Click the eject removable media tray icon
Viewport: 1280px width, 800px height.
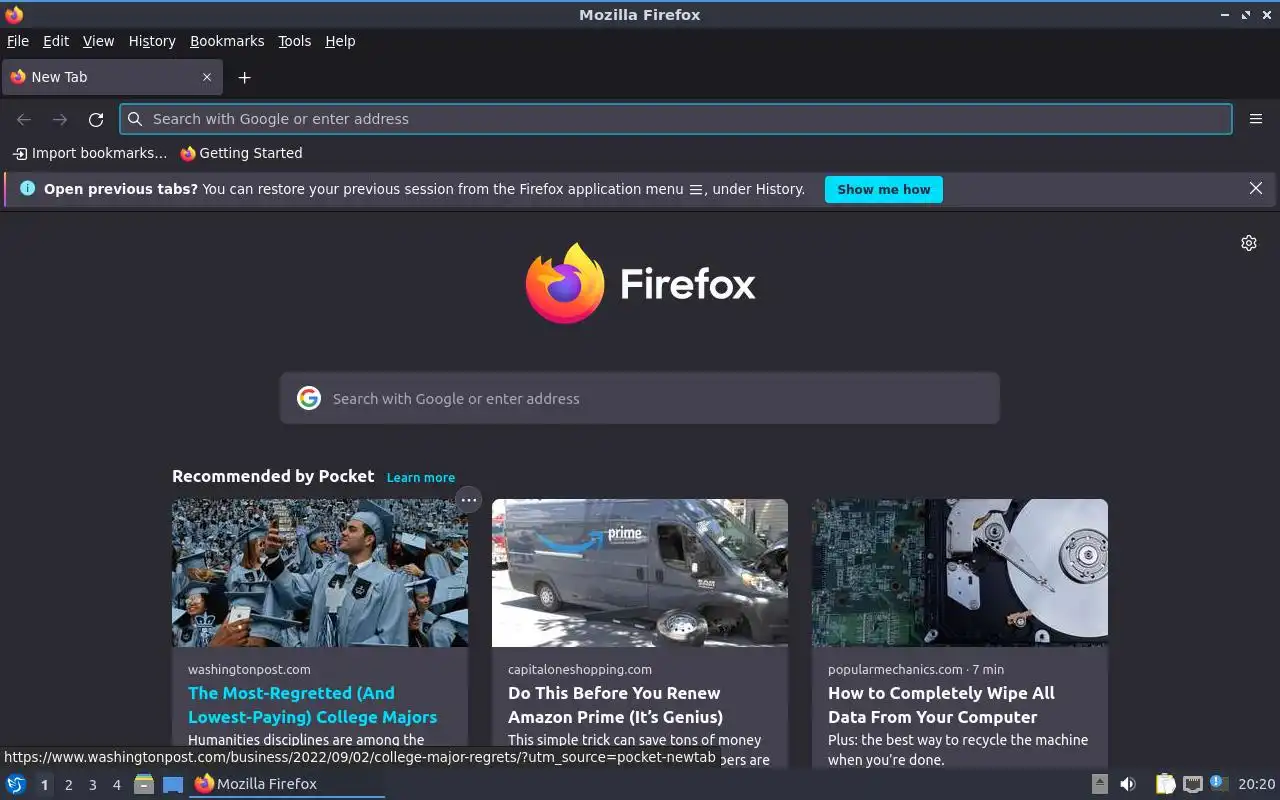coord(1100,784)
